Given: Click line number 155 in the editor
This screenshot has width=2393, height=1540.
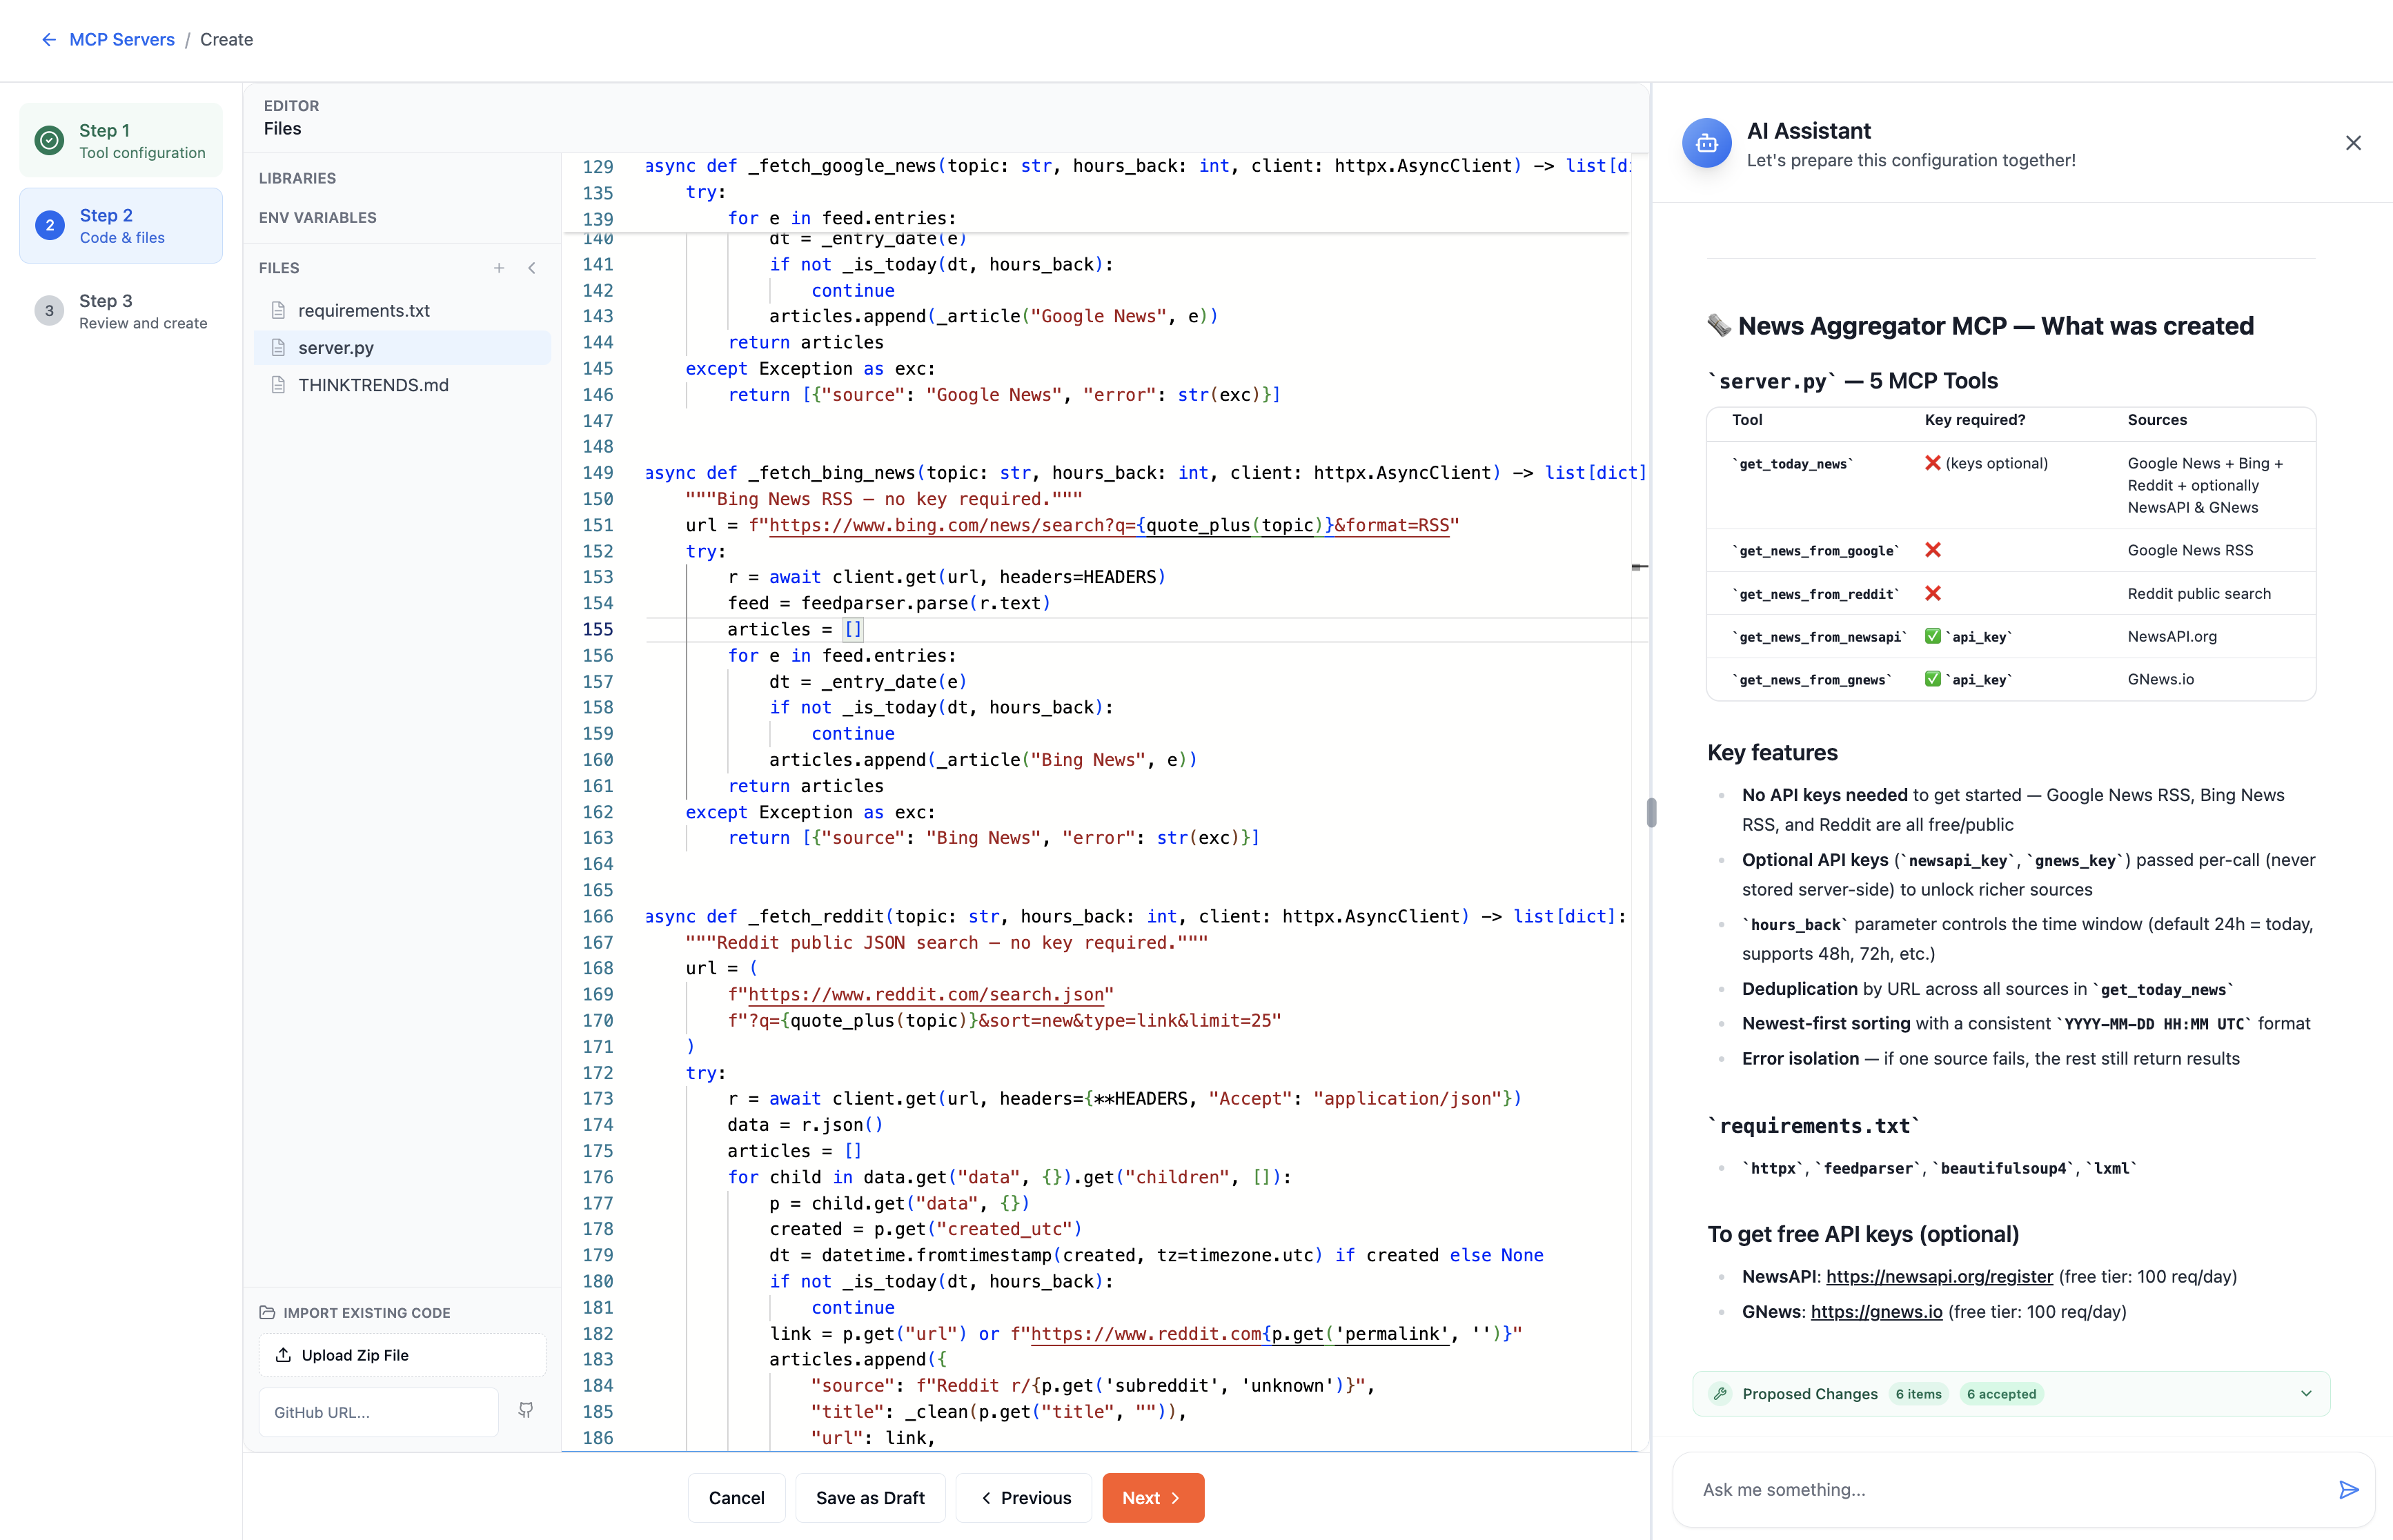Looking at the screenshot, I should pyautogui.click(x=598, y=630).
